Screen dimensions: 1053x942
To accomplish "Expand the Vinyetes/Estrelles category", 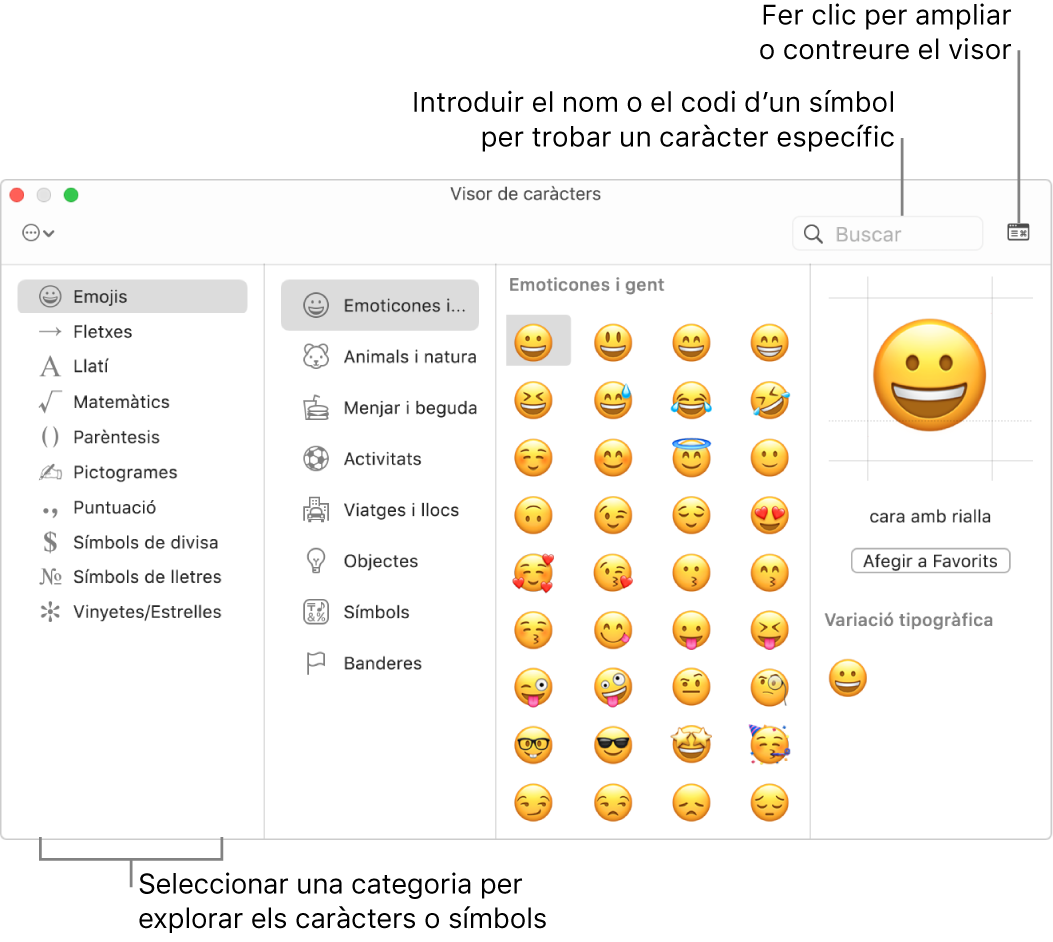I will pos(146,612).
